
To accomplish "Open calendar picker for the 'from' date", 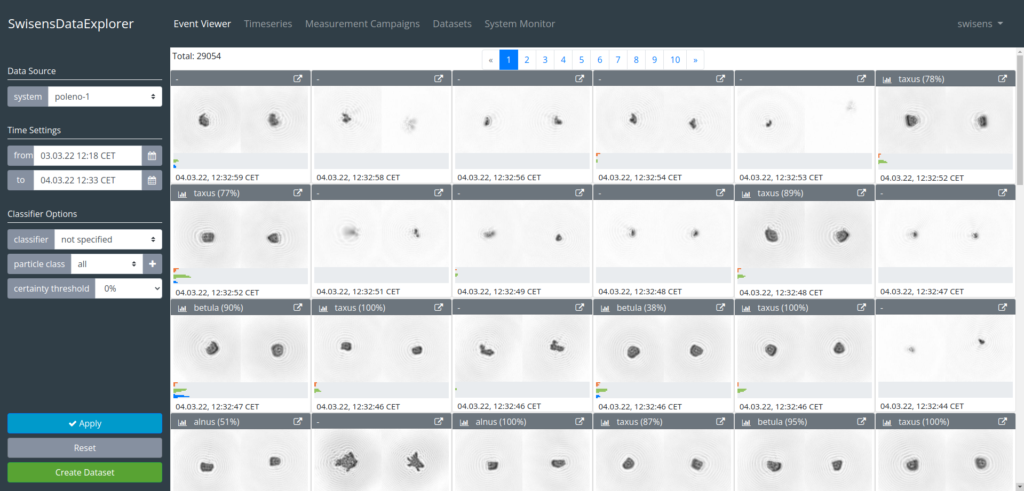I will click(x=151, y=155).
